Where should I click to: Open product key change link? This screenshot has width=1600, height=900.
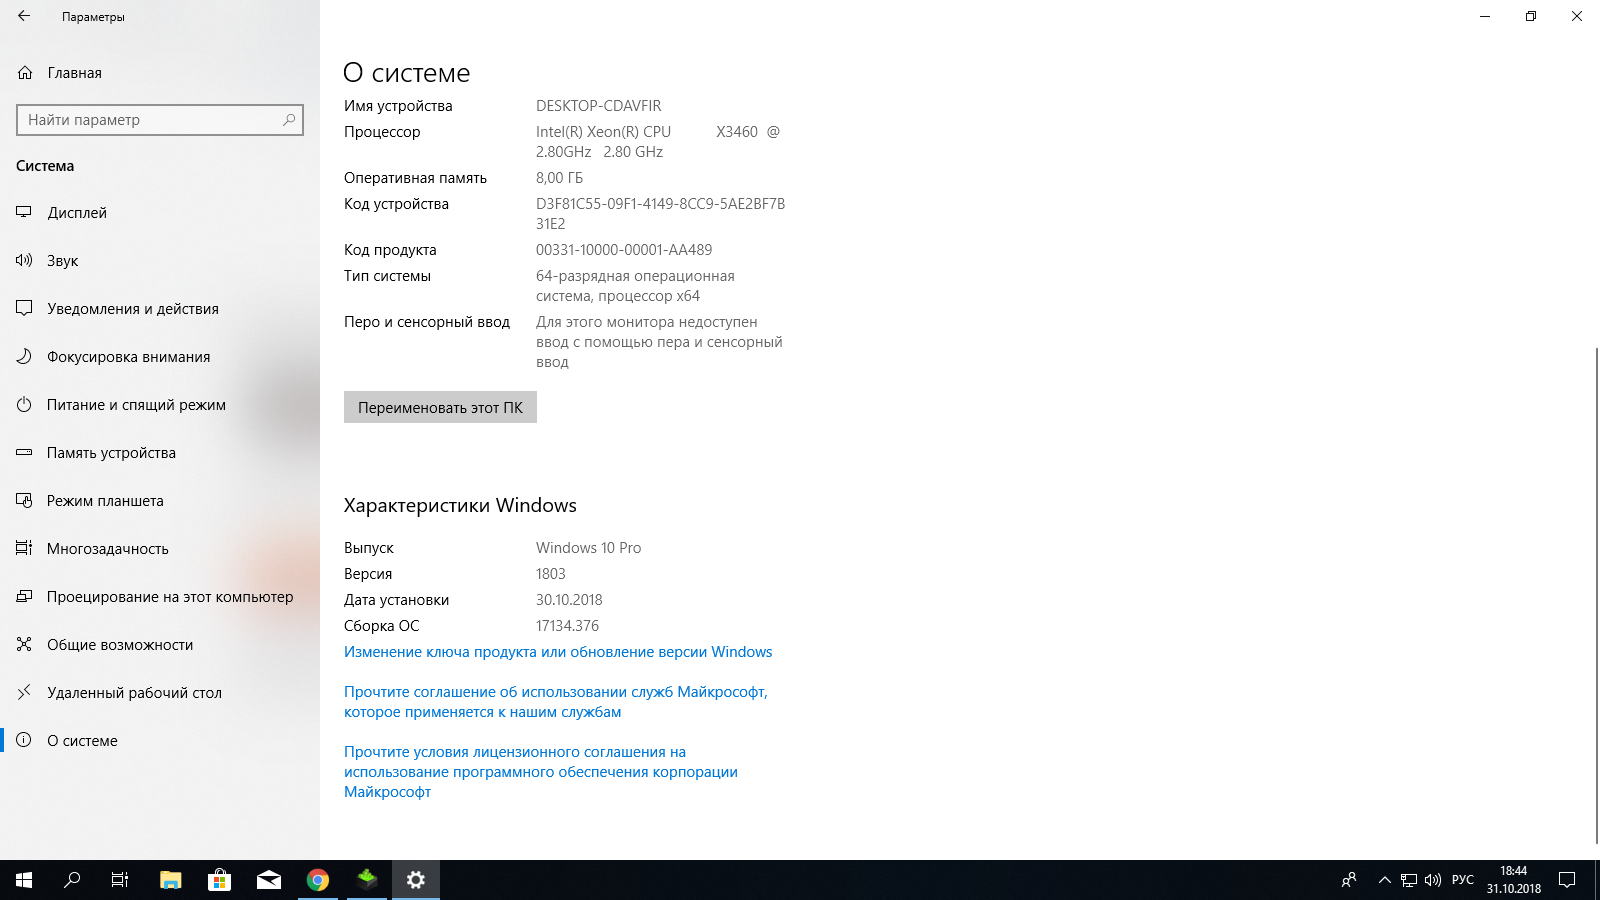click(558, 652)
